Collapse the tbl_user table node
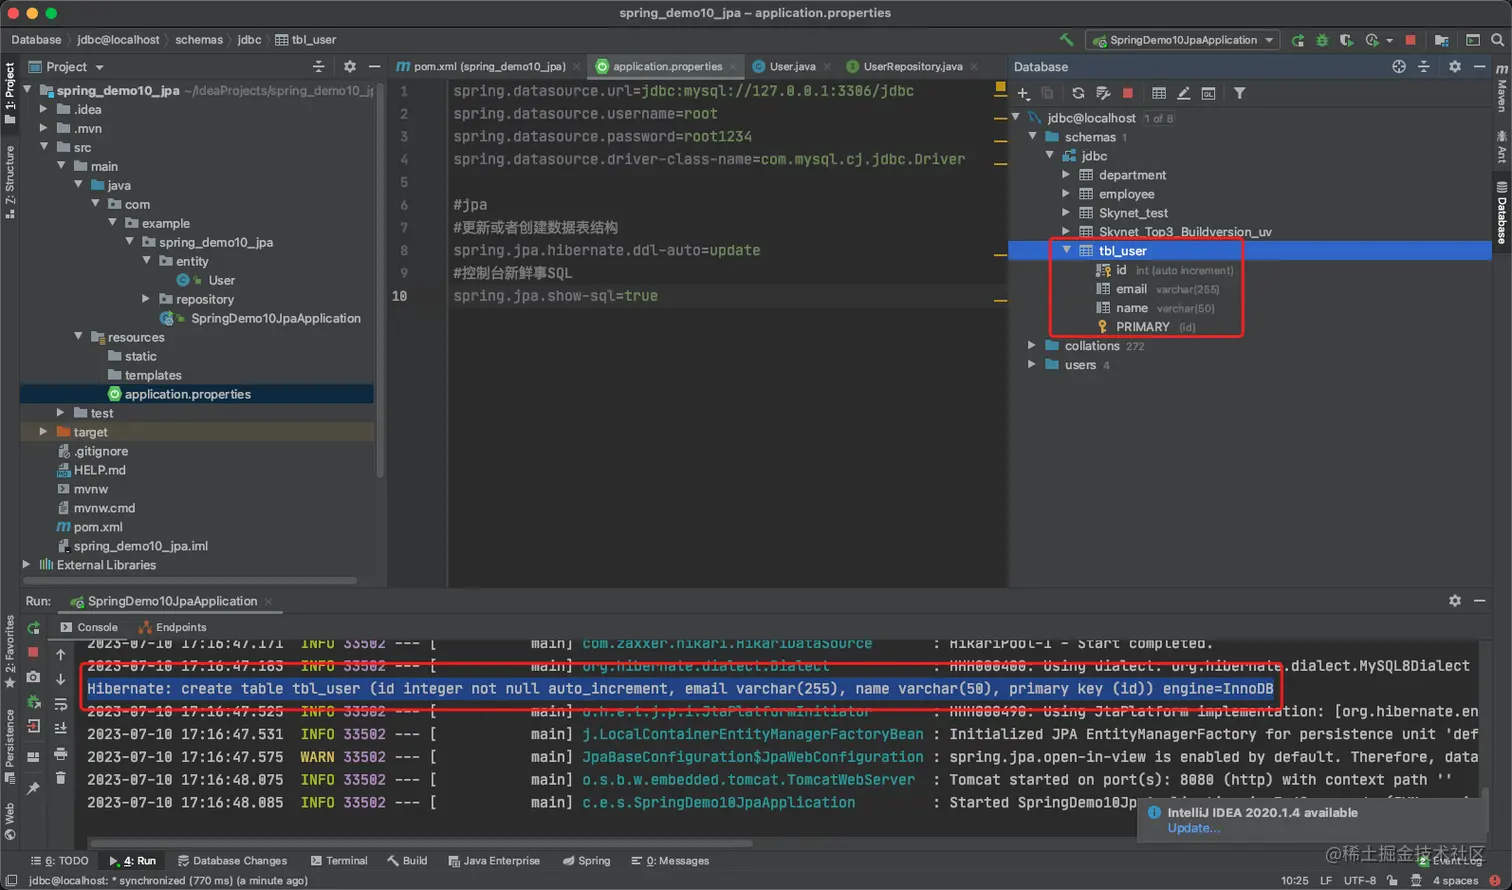 coord(1066,251)
